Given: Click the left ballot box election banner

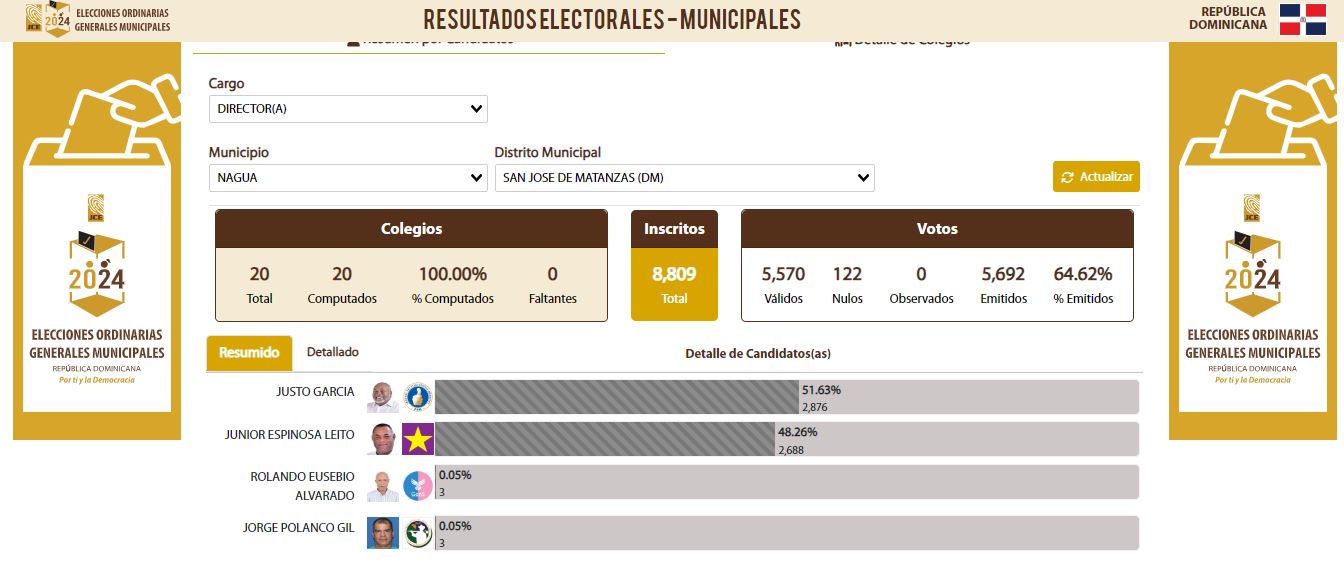Looking at the screenshot, I should tap(97, 240).
